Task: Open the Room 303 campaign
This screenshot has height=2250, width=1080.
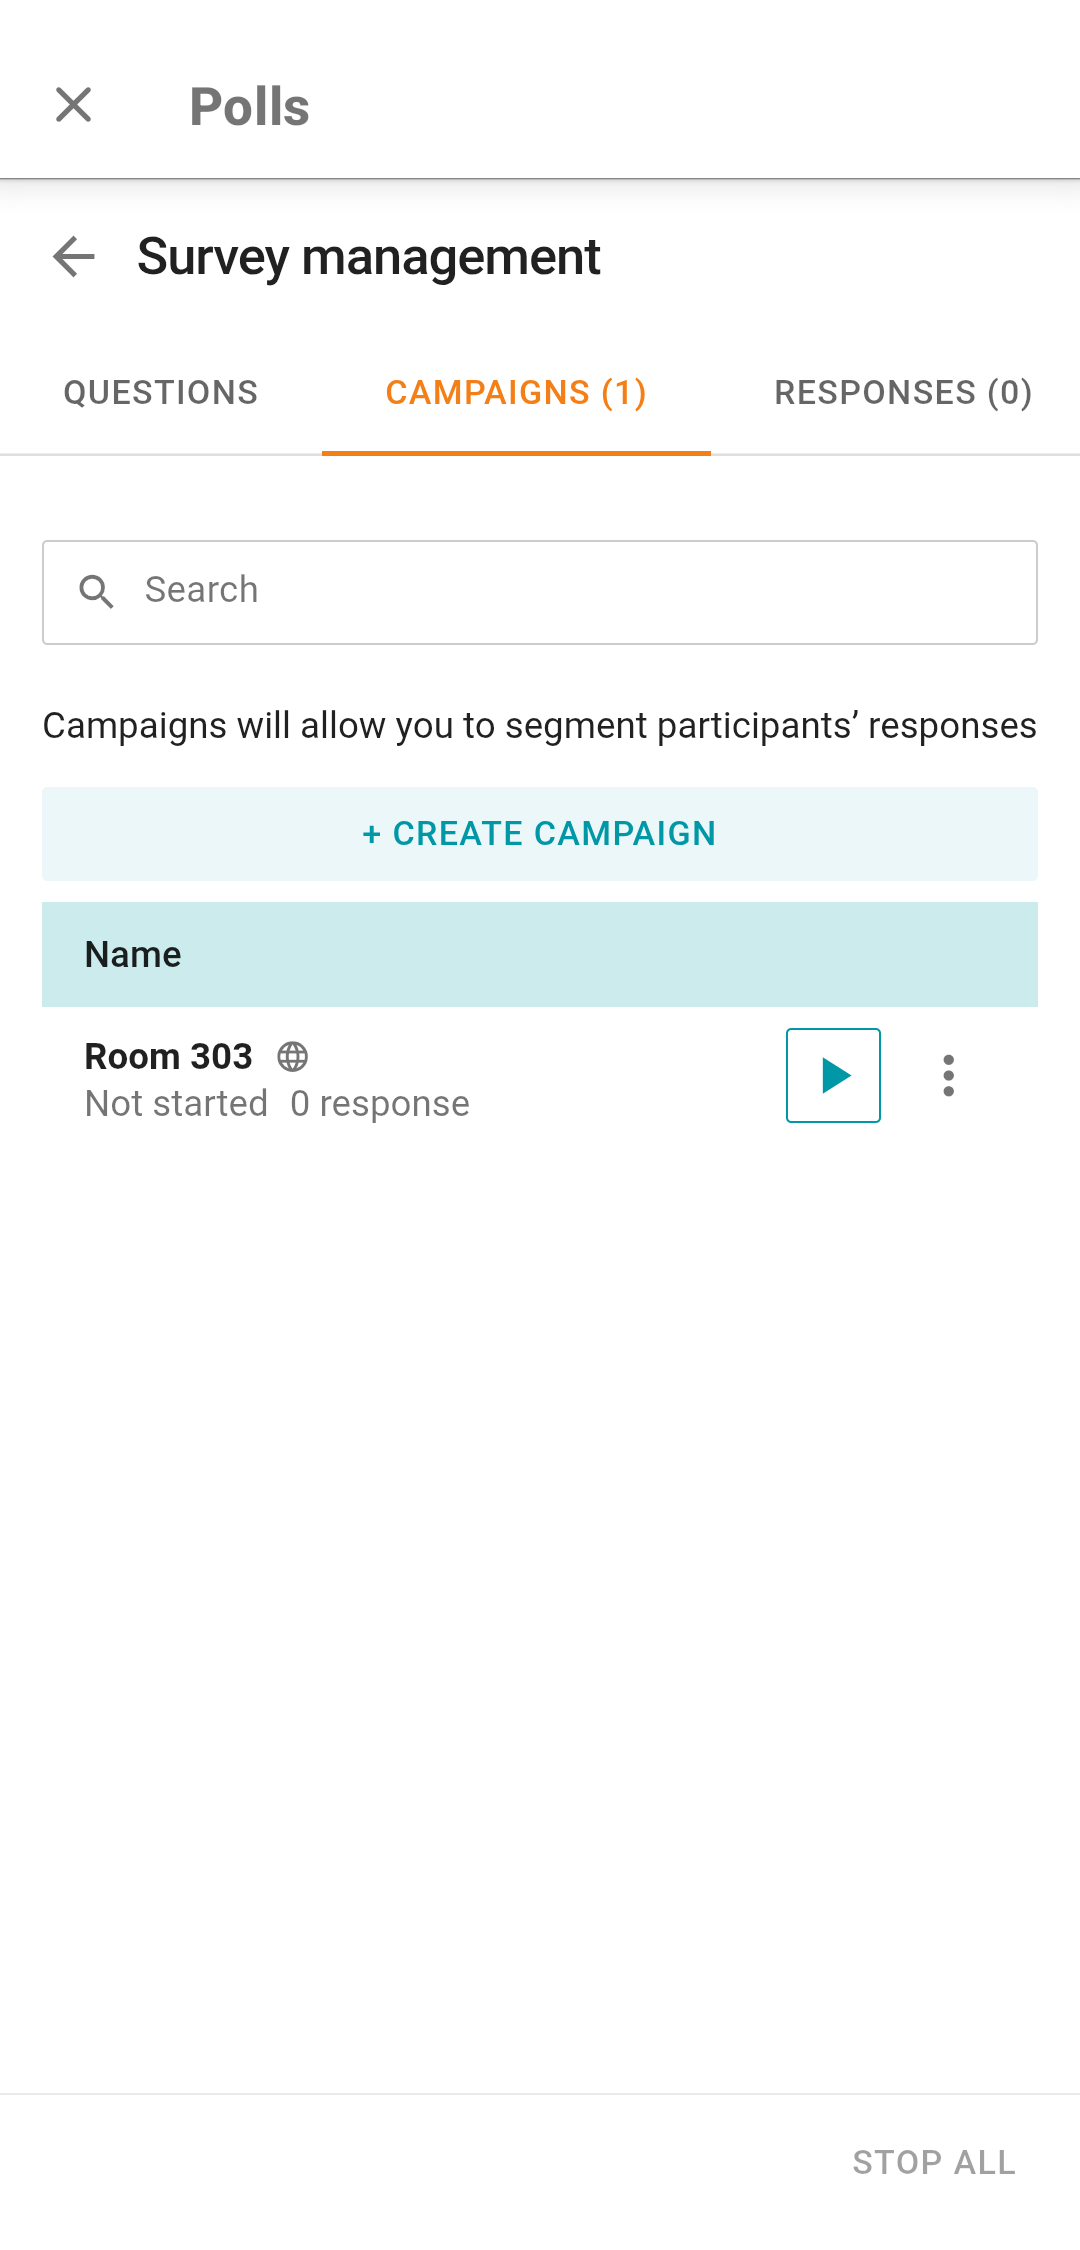Action: coord(168,1056)
